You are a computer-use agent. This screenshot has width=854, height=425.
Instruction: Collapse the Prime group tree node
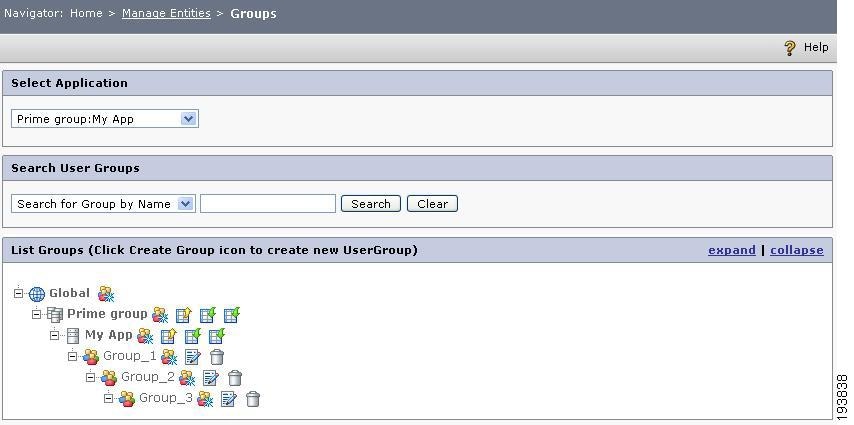(x=36, y=314)
